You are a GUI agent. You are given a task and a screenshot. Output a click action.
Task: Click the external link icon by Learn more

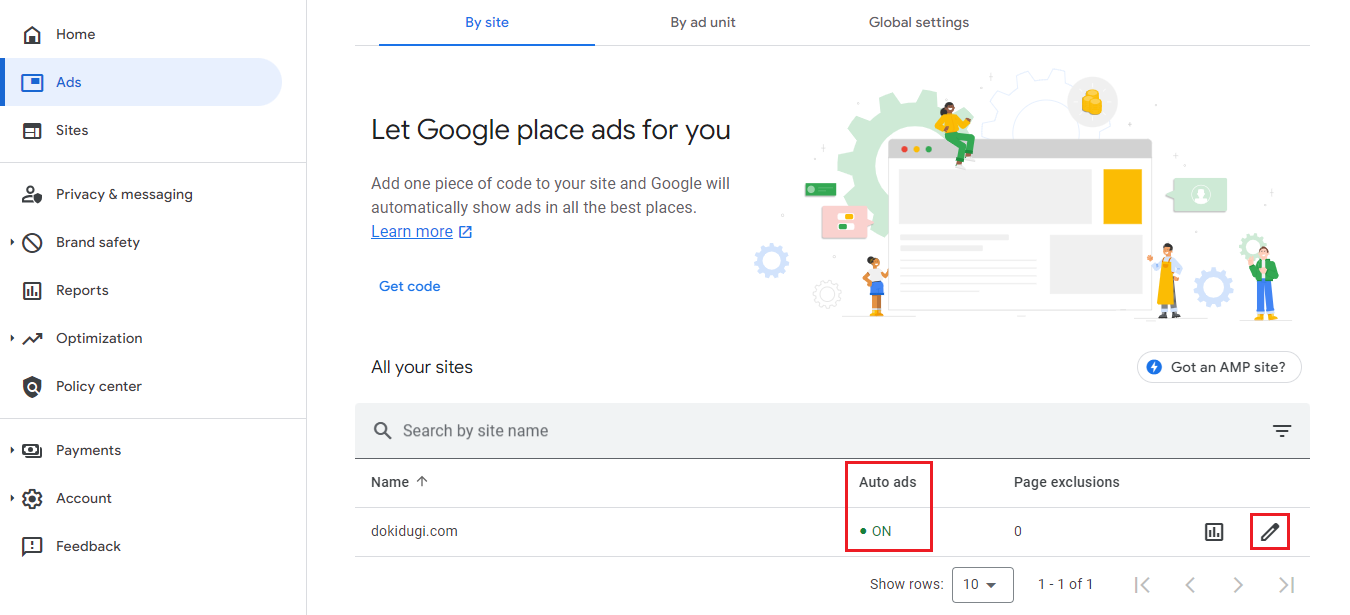pyautogui.click(x=465, y=232)
